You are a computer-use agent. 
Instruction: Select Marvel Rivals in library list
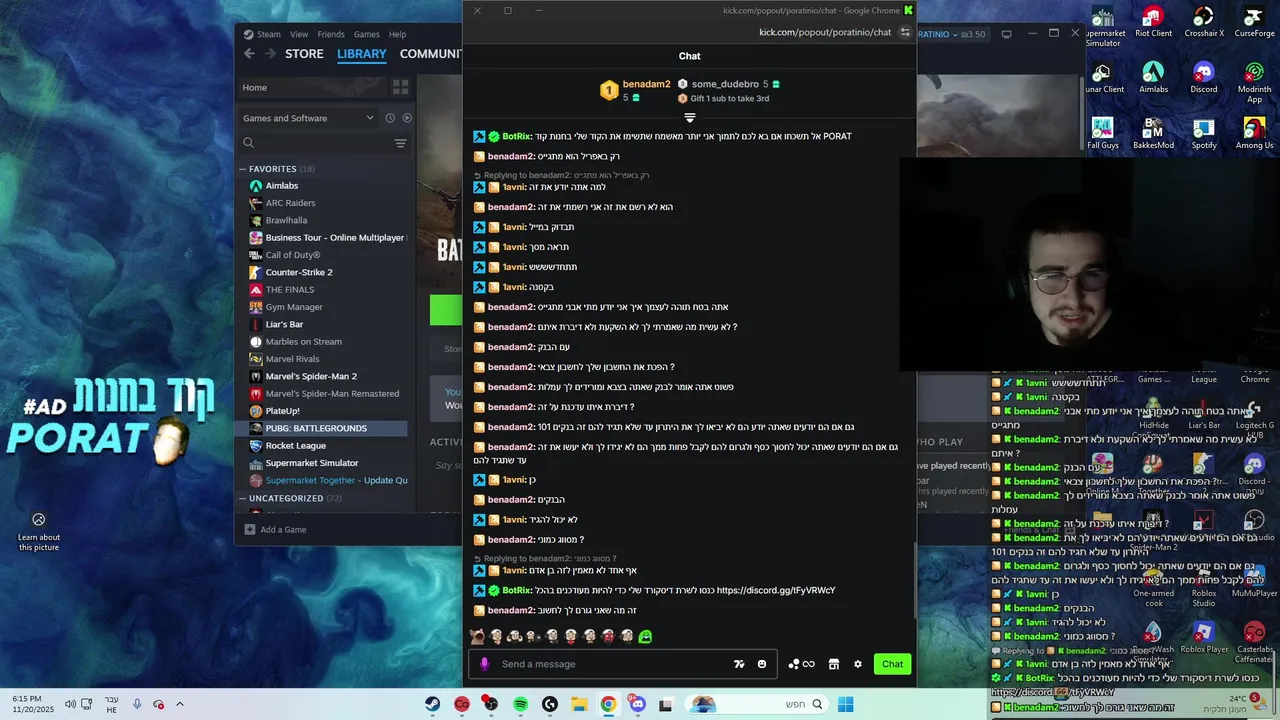tap(292, 359)
